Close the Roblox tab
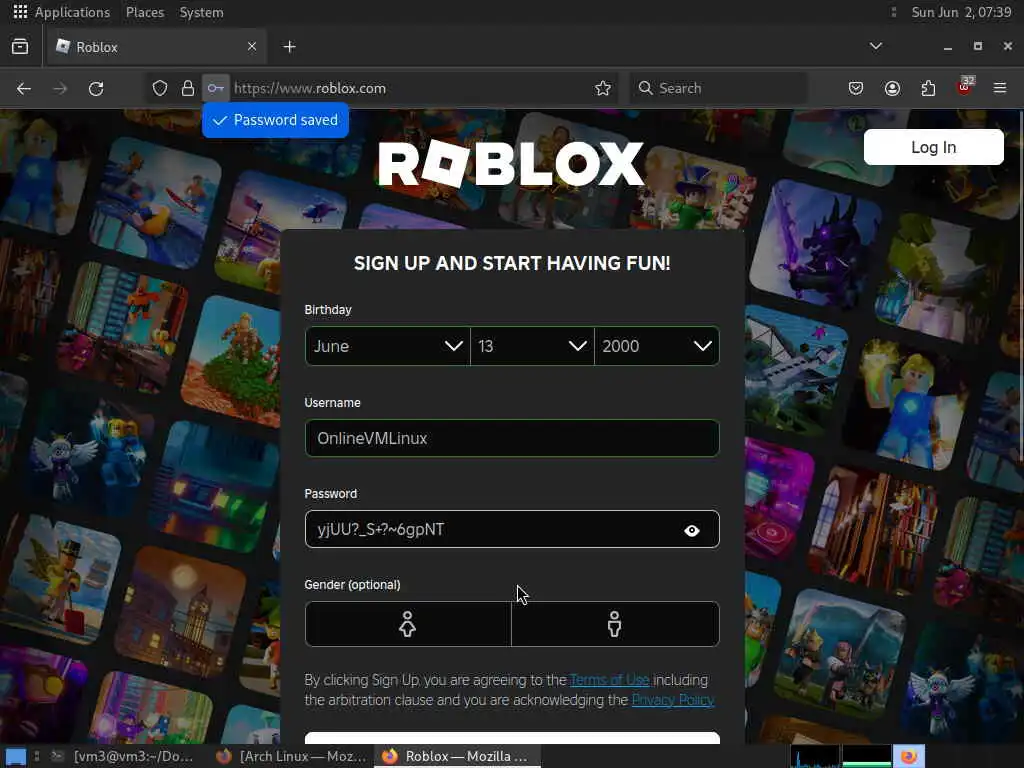1024x768 pixels. 252,46
